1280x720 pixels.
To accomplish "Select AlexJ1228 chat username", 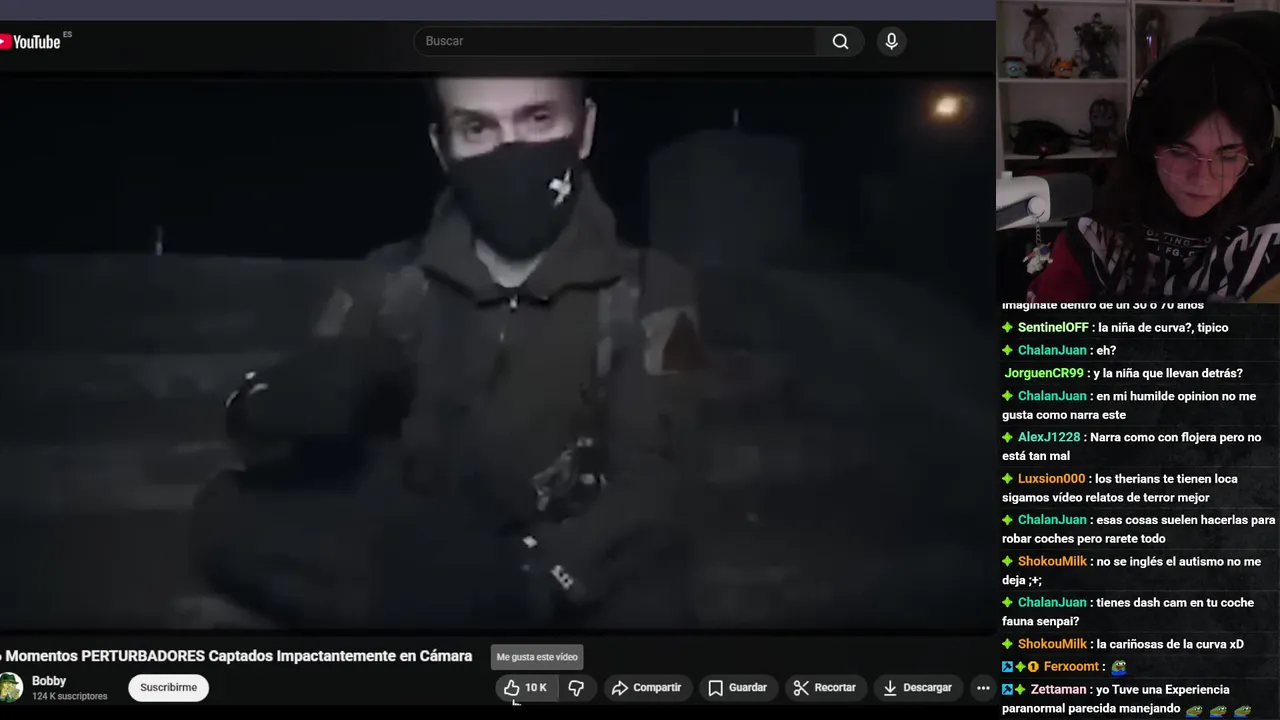I will [1049, 437].
